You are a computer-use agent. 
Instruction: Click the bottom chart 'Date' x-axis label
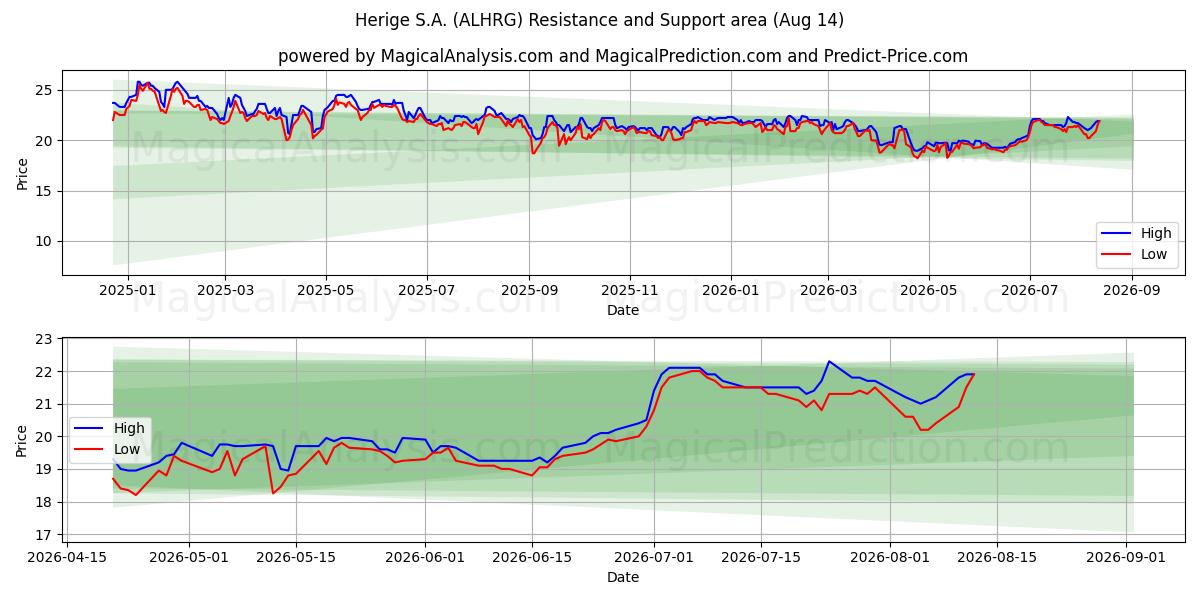coord(623,578)
